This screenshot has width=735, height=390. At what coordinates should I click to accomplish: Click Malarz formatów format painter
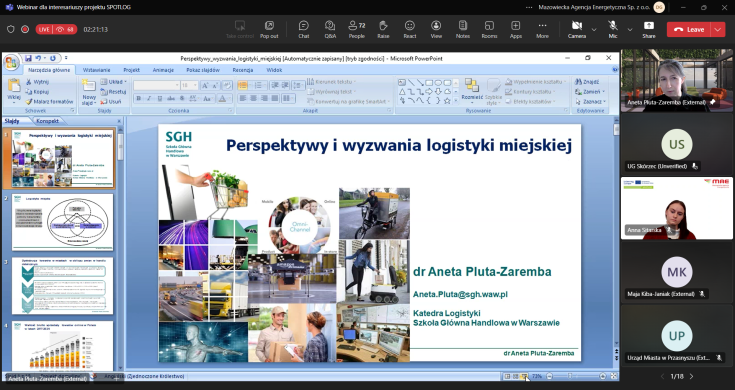coord(49,101)
